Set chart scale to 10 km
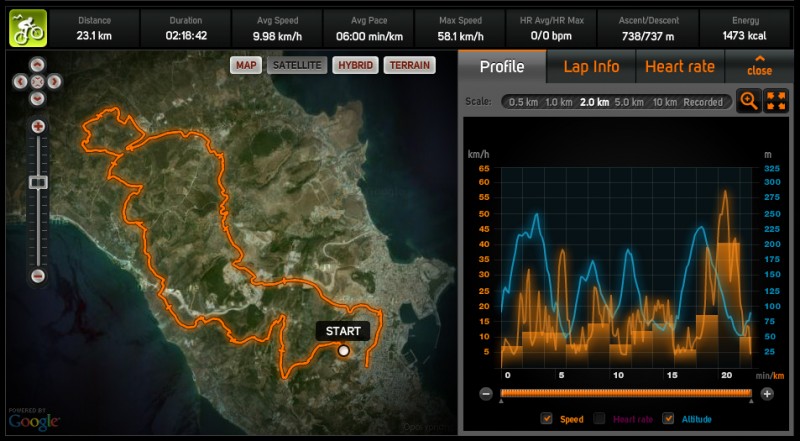This screenshot has height=441, width=800. point(664,102)
